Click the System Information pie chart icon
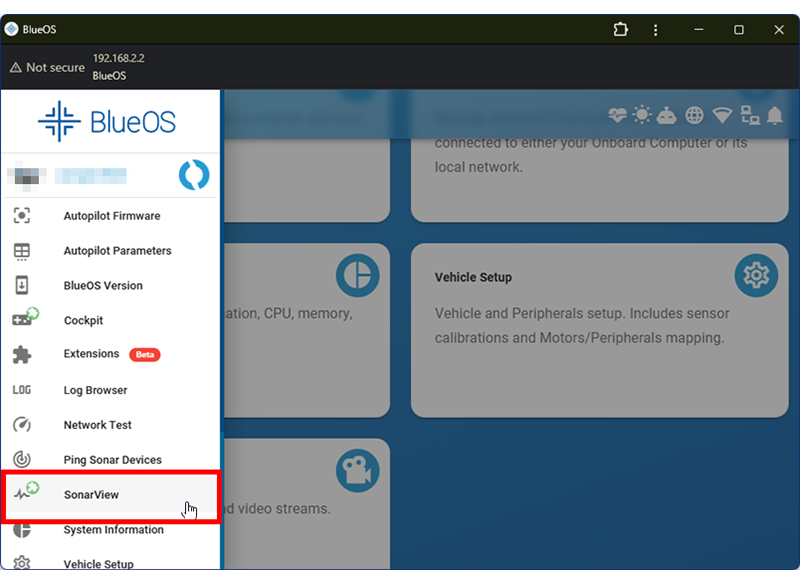 pos(21,530)
